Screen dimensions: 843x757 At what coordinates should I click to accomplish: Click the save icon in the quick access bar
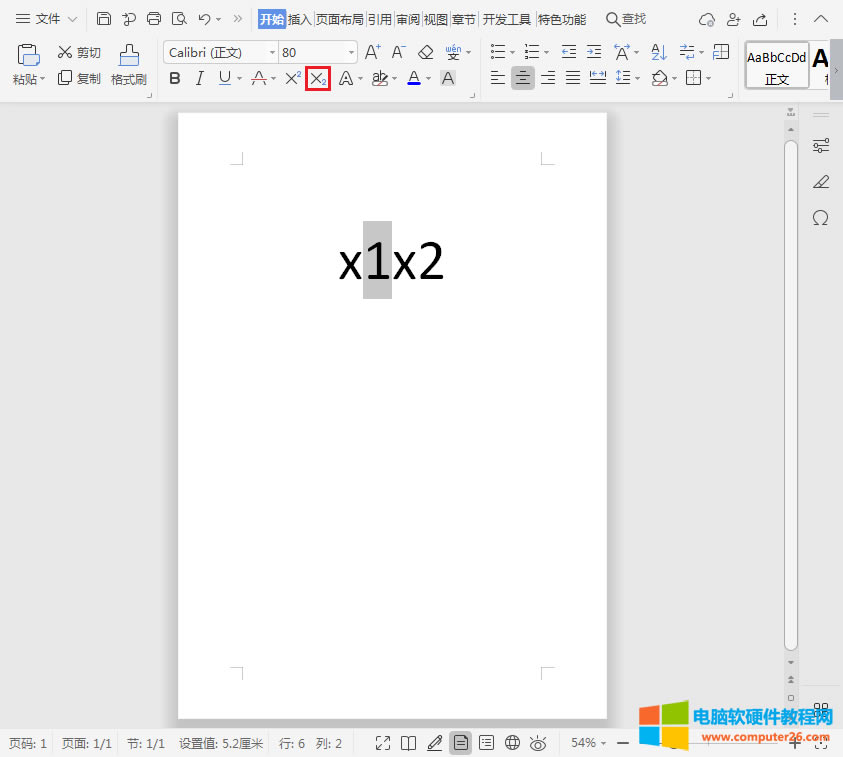[104, 19]
